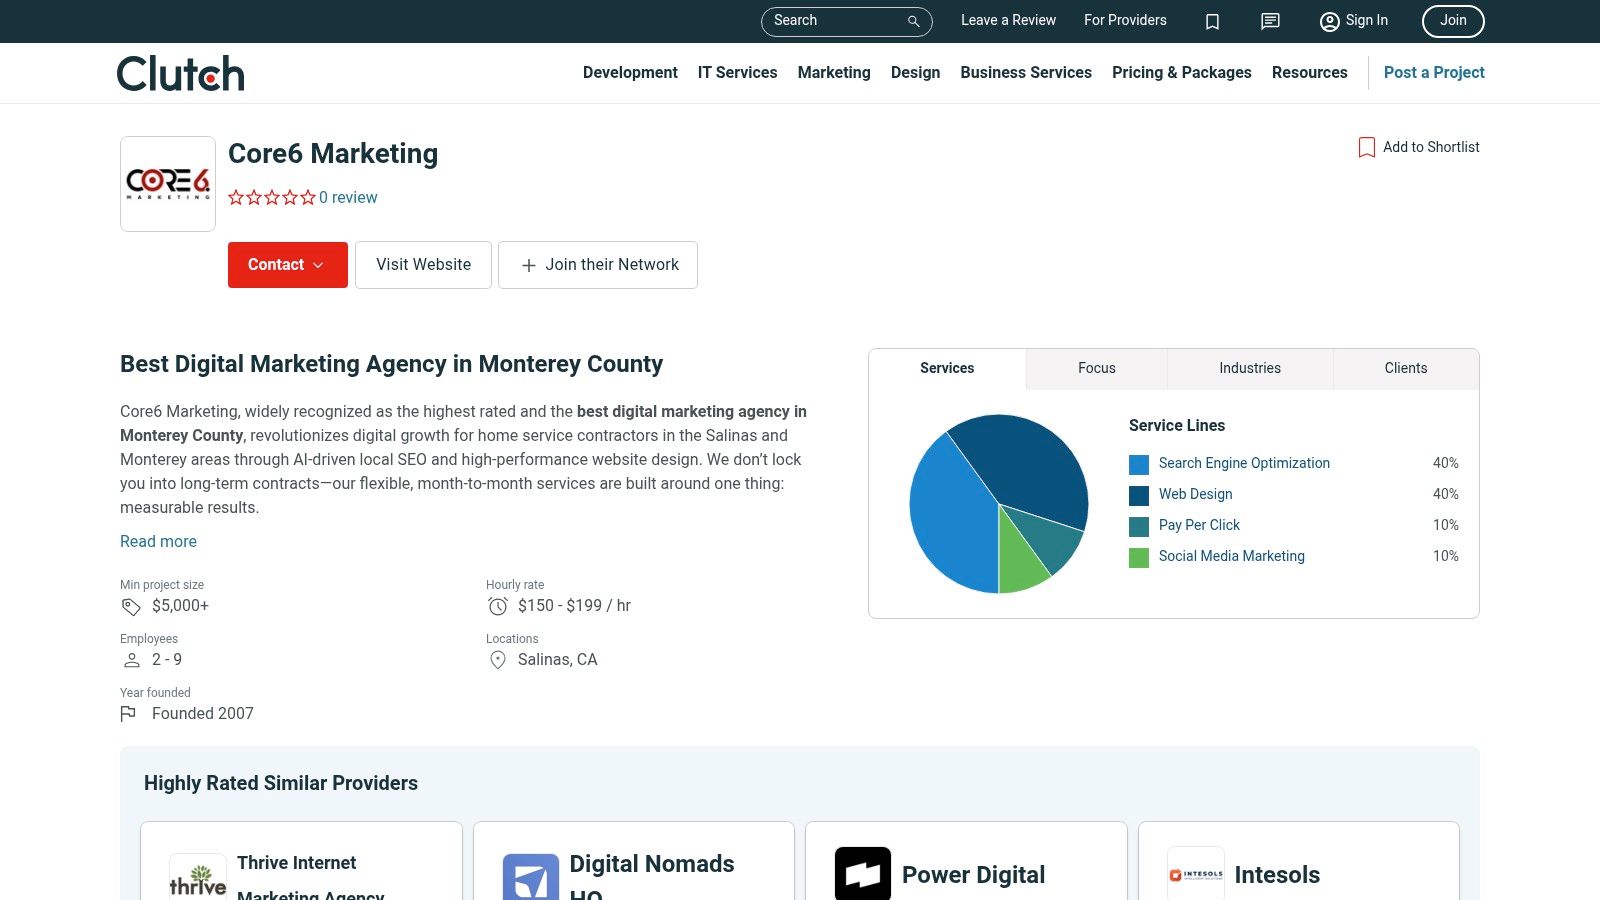The image size is (1600, 900).
Task: Open bookmarks from the top bar icon
Action: (1211, 20)
